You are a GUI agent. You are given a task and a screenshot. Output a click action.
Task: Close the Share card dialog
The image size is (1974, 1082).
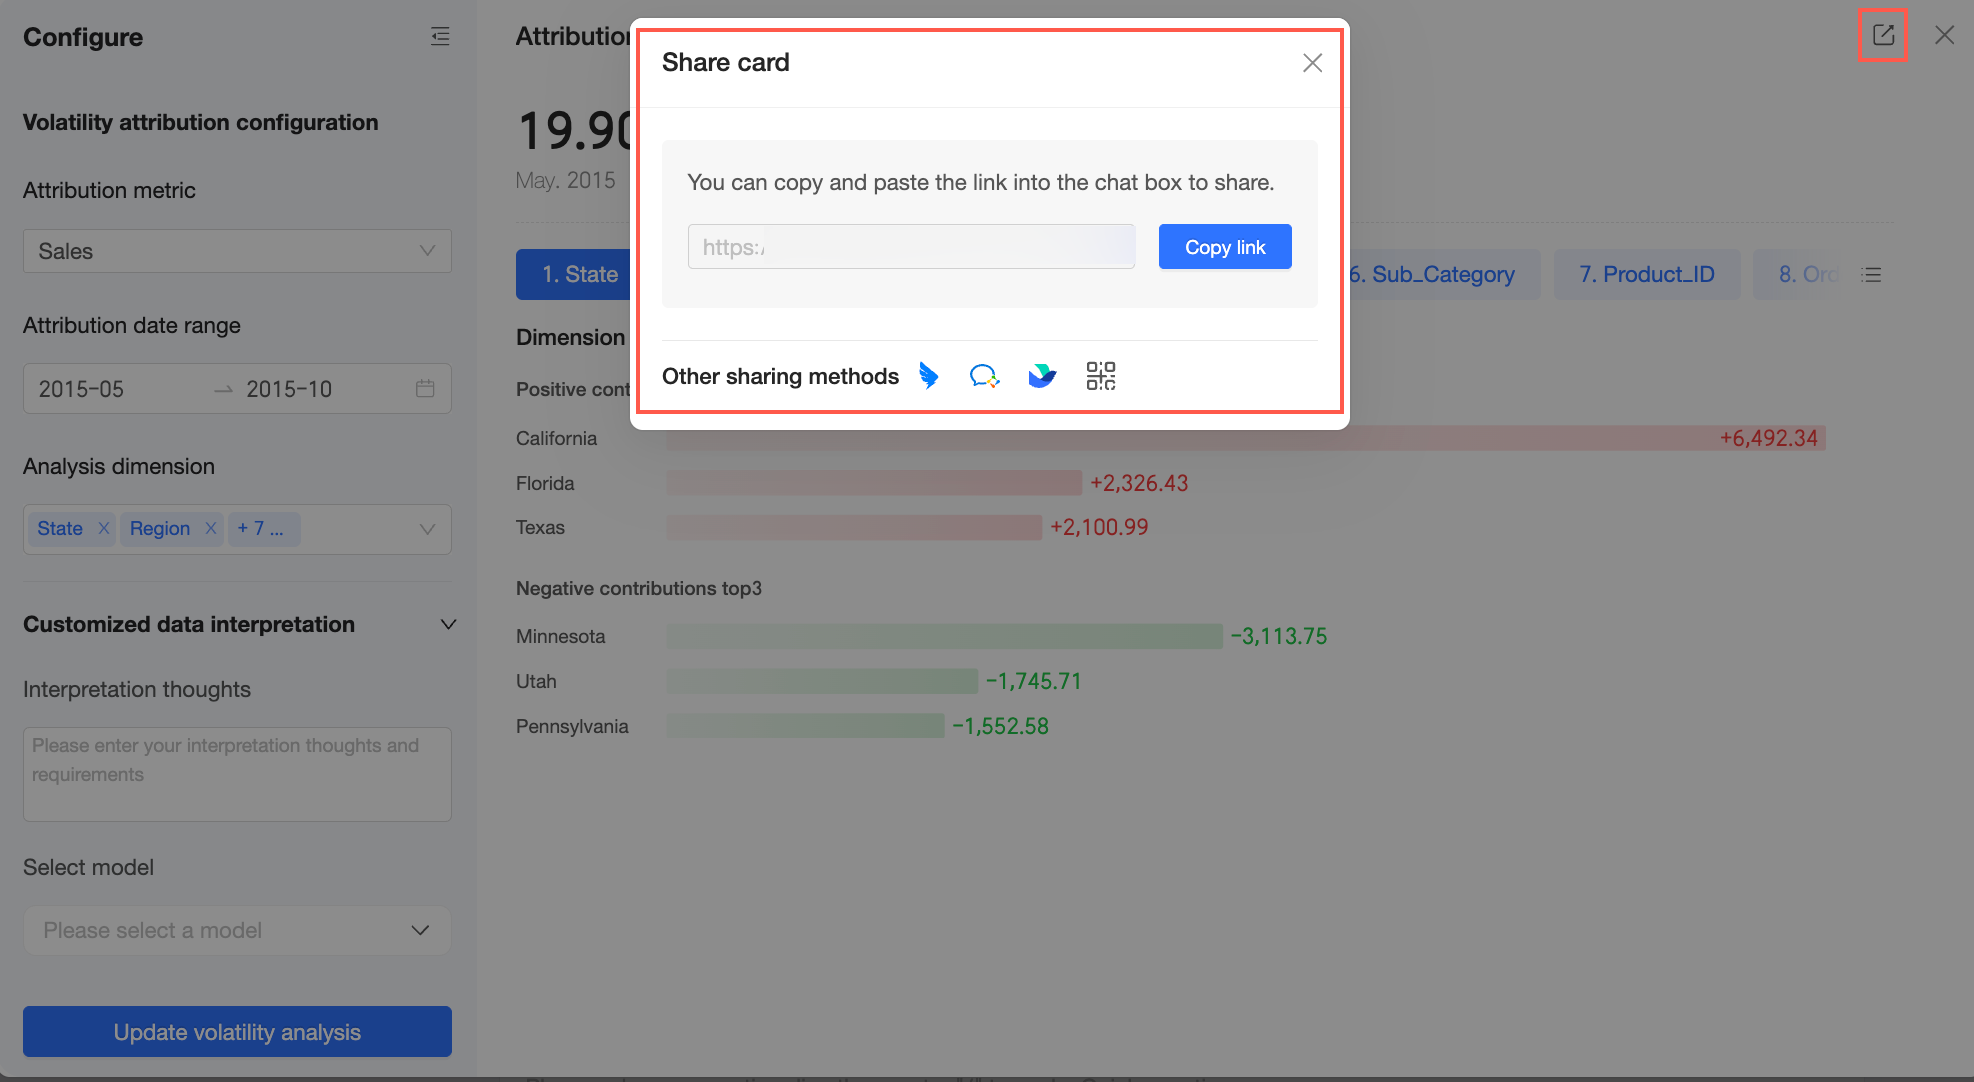(1312, 63)
